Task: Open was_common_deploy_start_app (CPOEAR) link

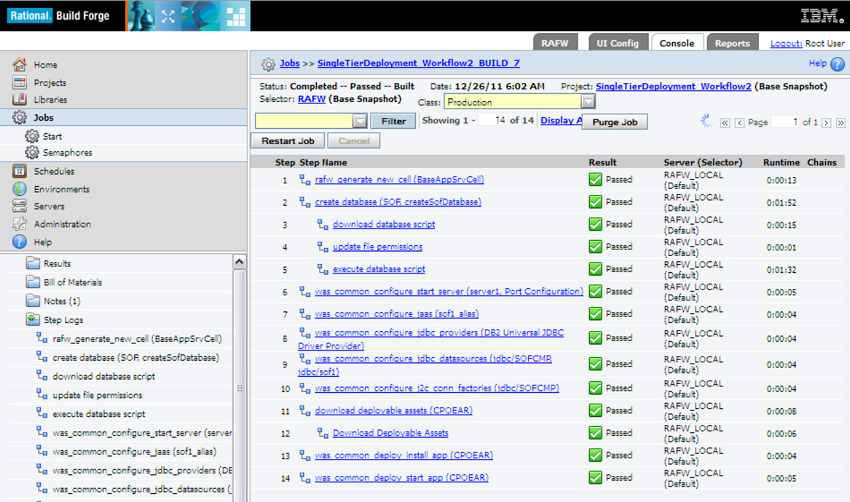Action: (402, 478)
